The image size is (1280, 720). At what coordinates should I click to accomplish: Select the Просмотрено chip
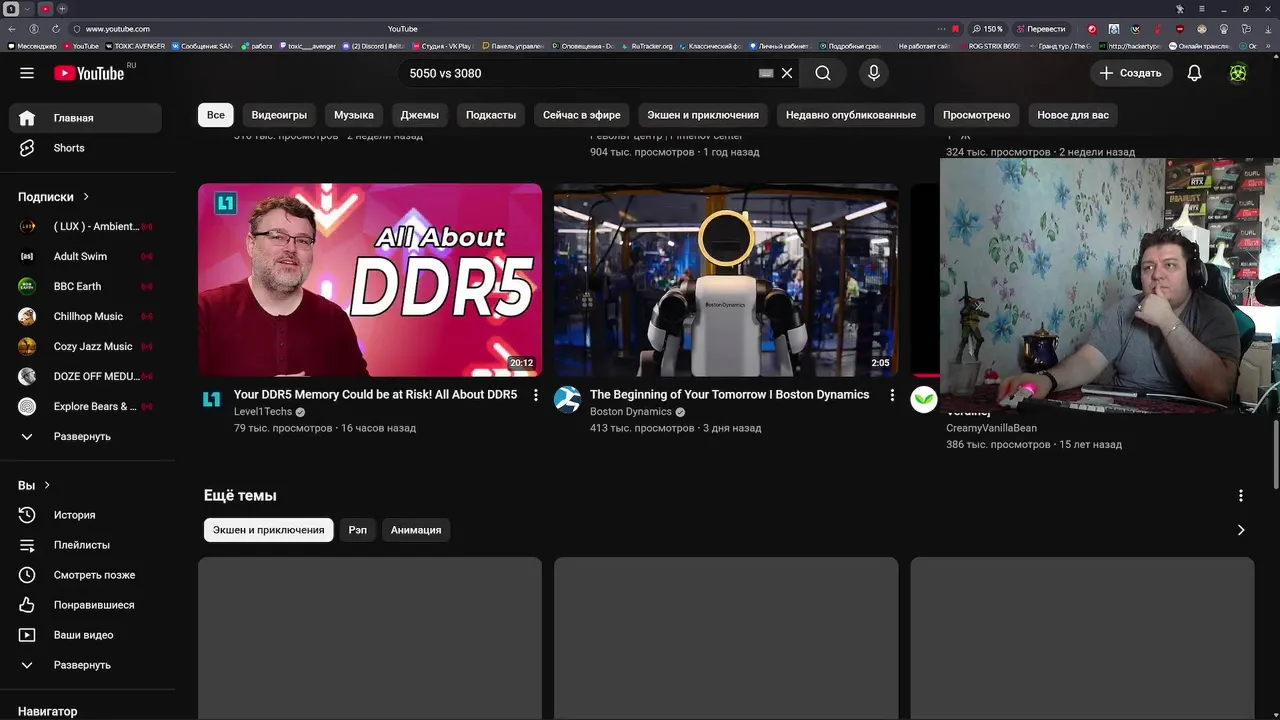(x=976, y=115)
